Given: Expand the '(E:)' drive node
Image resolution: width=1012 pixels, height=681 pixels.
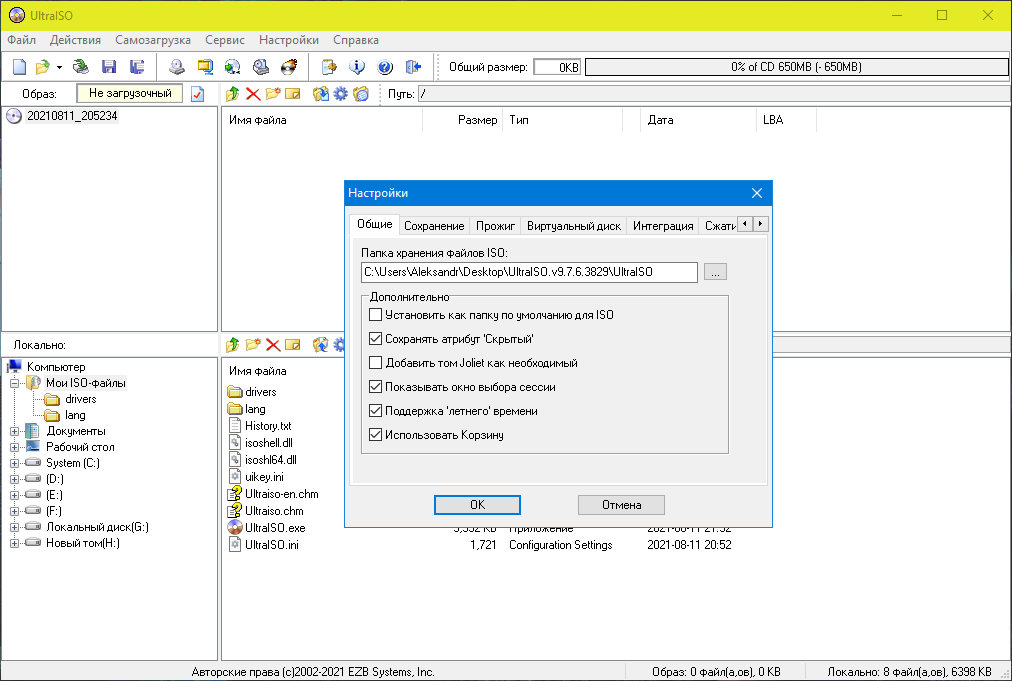Looking at the screenshot, I should pos(14,496).
